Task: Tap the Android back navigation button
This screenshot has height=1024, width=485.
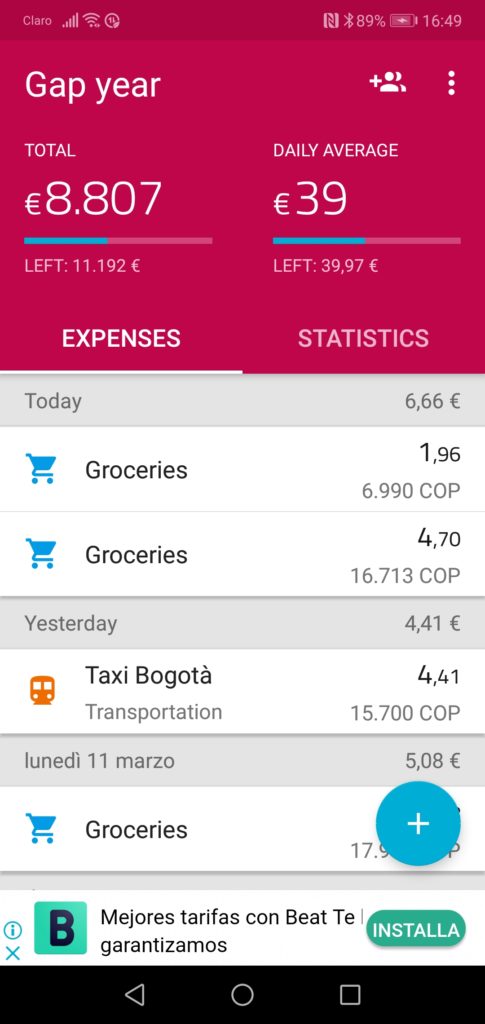Action: tap(134, 995)
